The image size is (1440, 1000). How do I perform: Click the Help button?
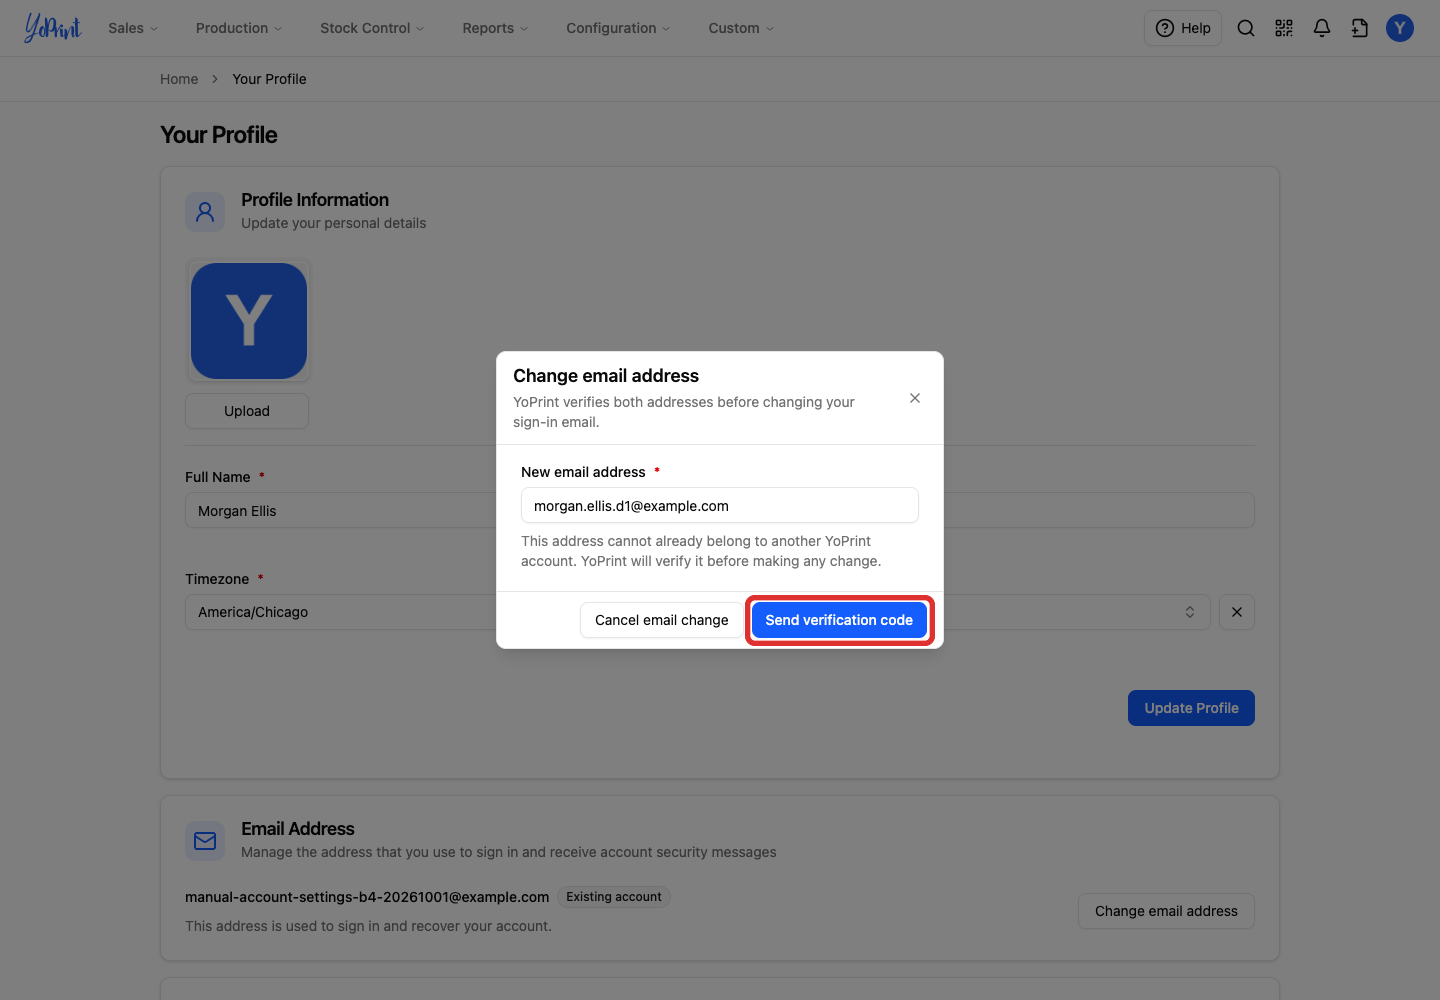click(x=1183, y=28)
